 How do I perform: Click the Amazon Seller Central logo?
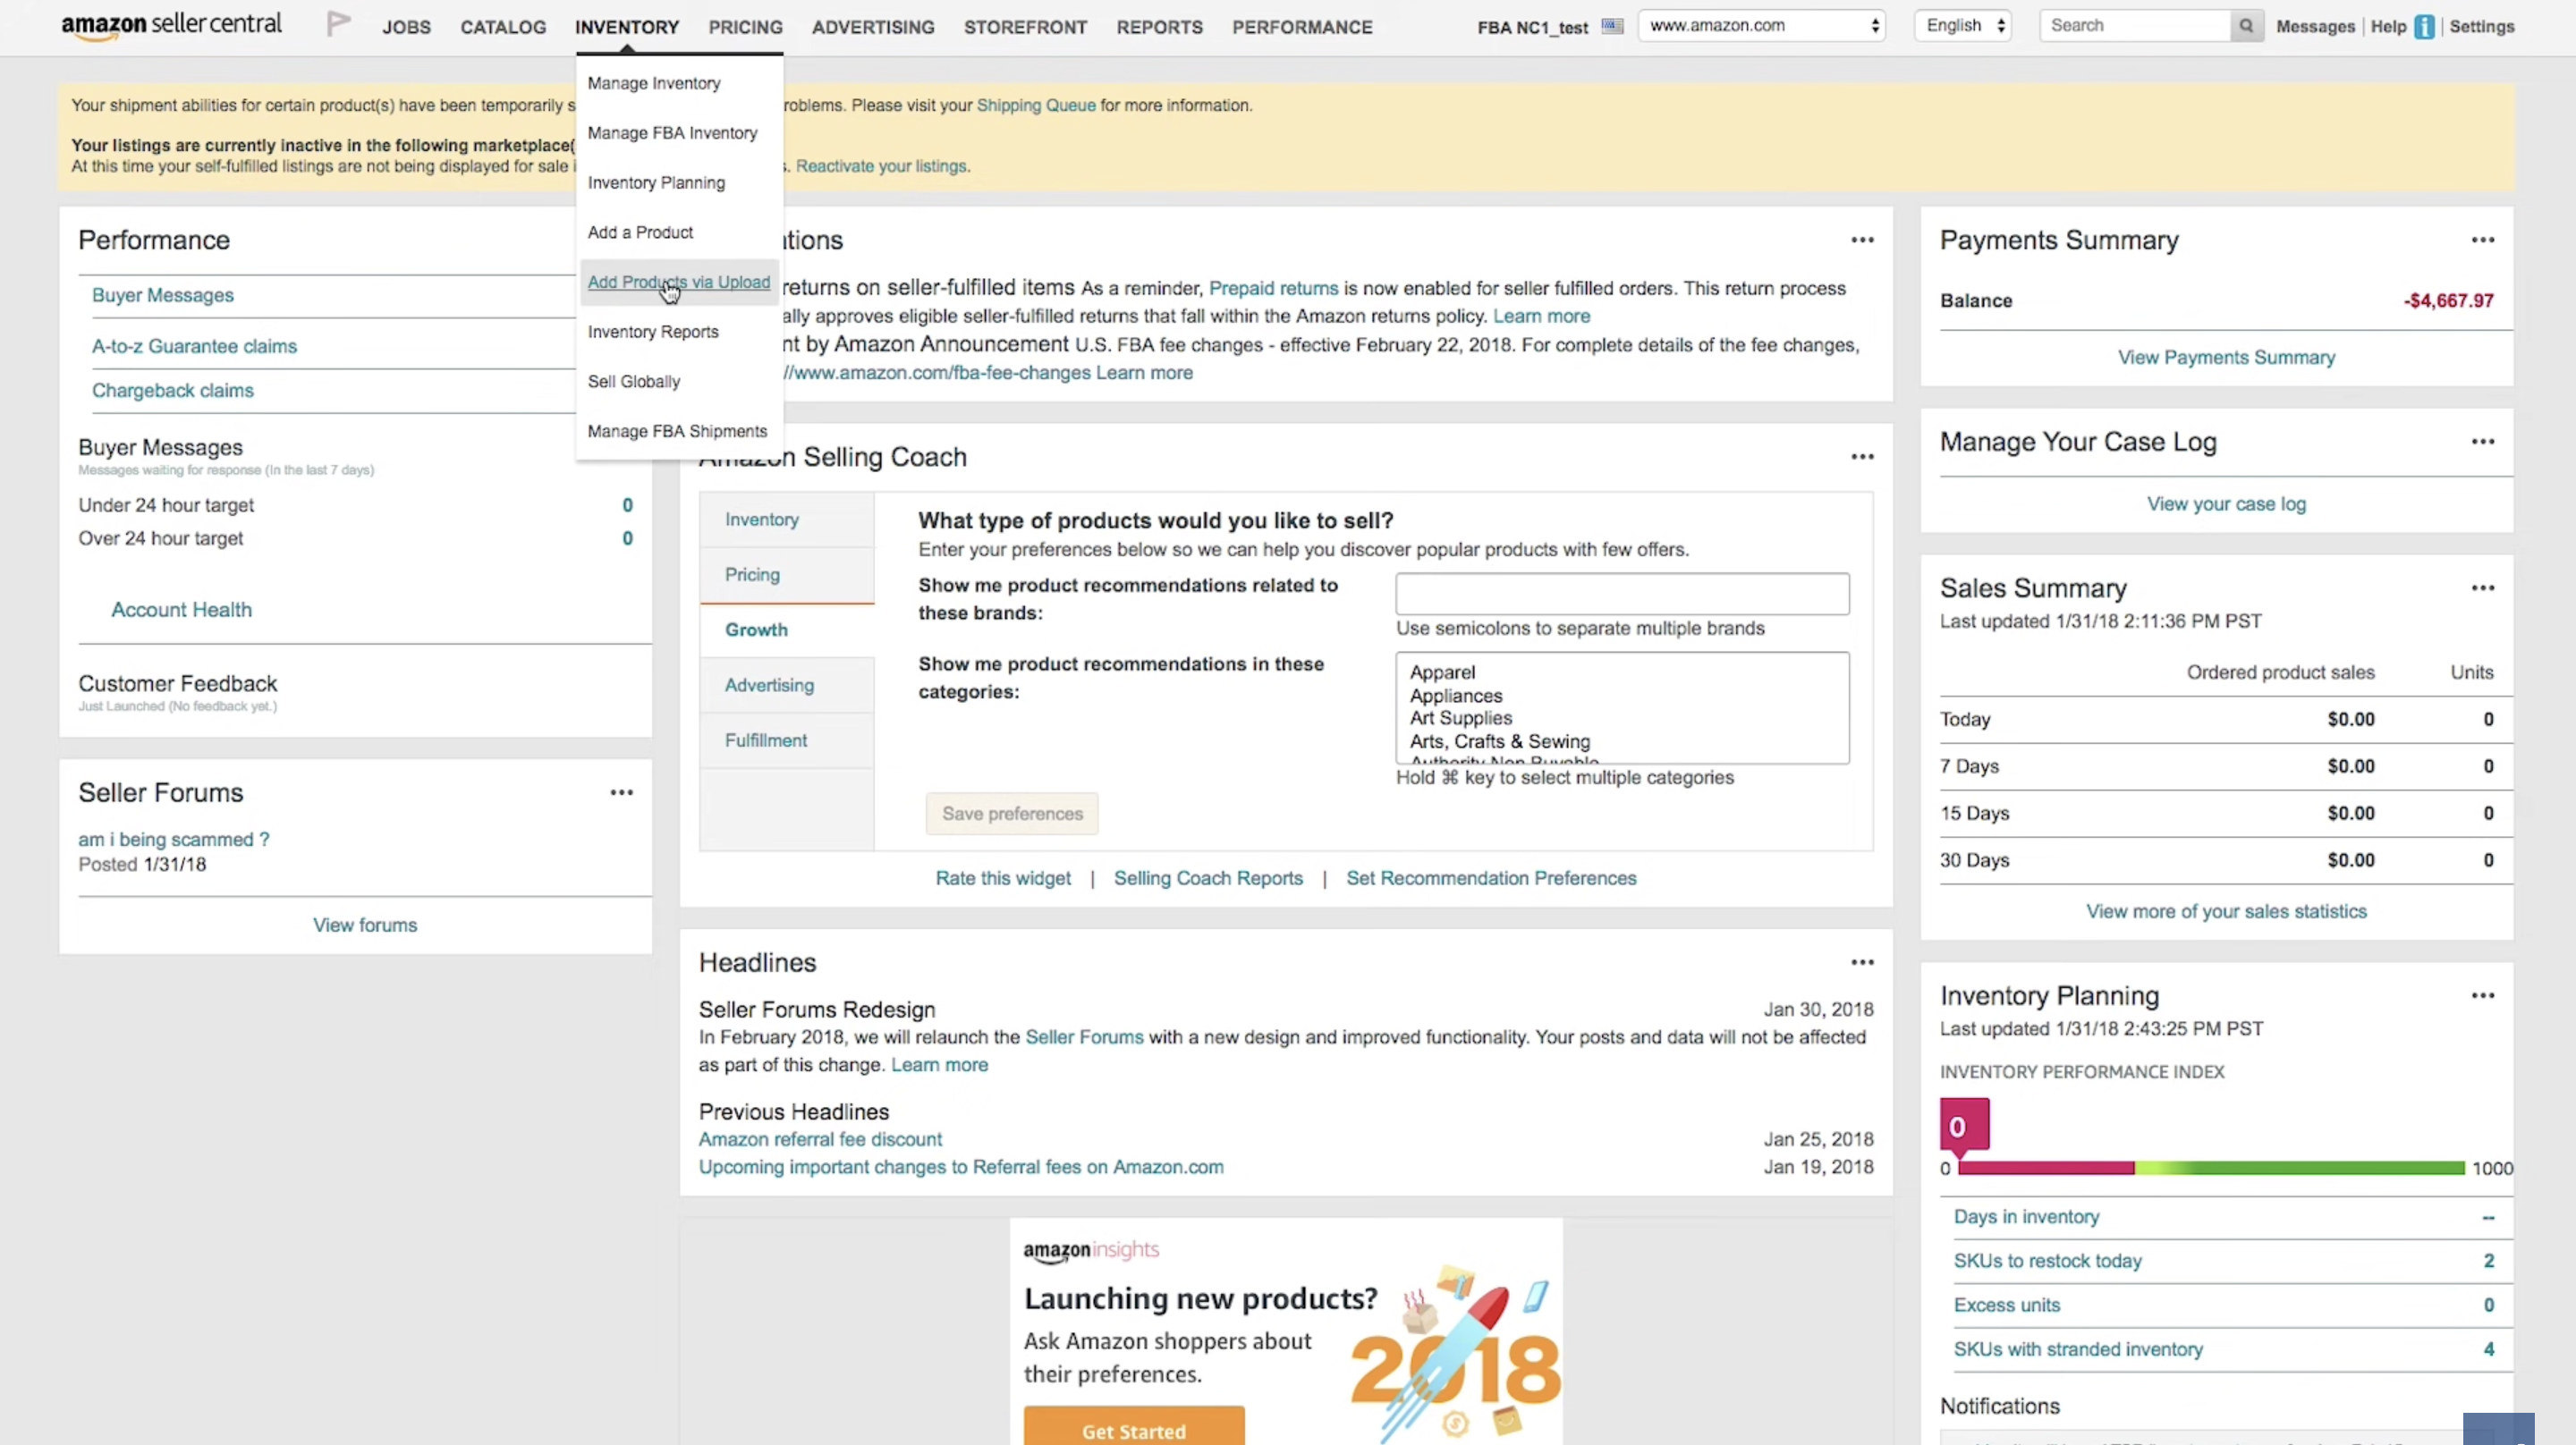(171, 25)
